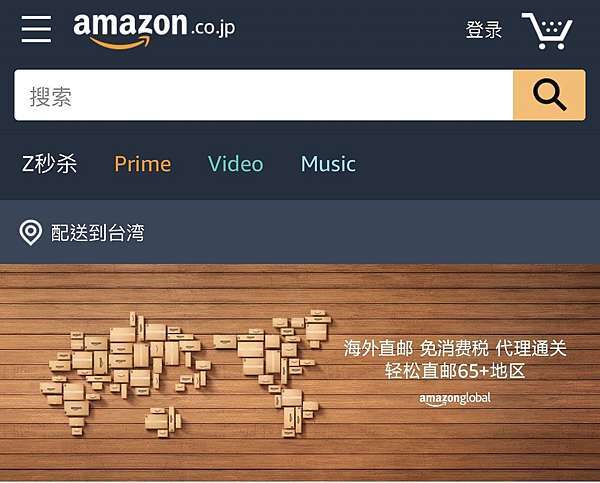Tap the location pin icon
The image size is (600, 483).
coord(30,232)
